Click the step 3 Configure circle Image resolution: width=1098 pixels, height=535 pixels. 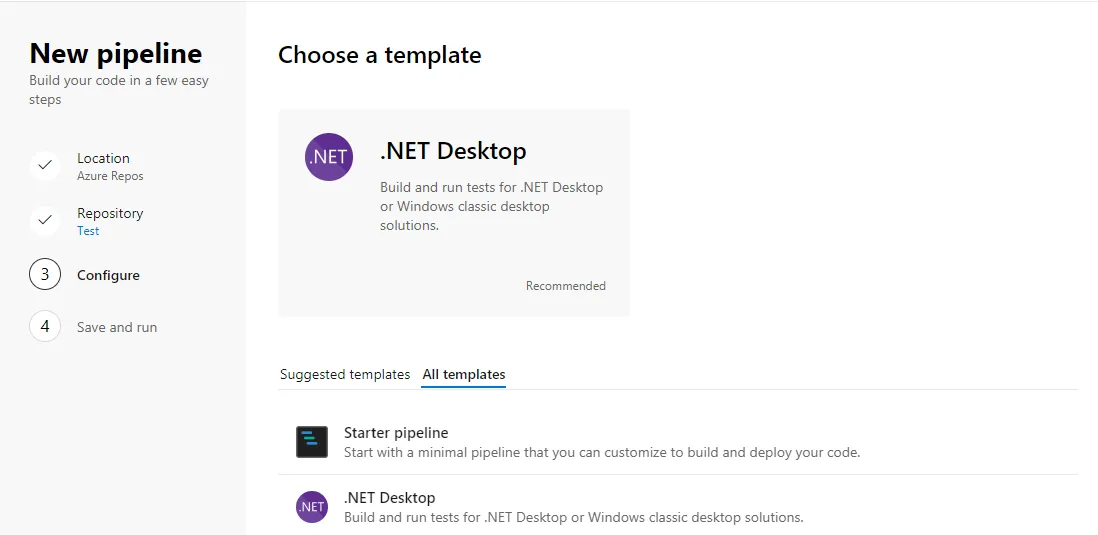tap(45, 274)
